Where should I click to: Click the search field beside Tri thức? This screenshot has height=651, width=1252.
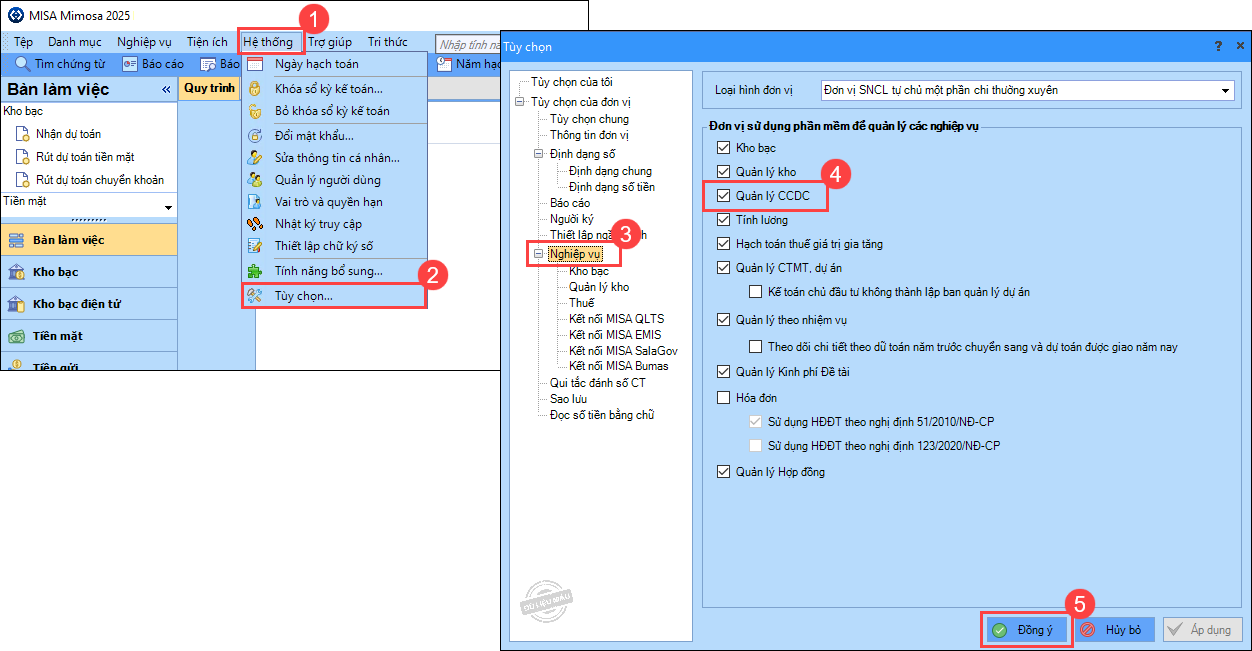click(468, 43)
